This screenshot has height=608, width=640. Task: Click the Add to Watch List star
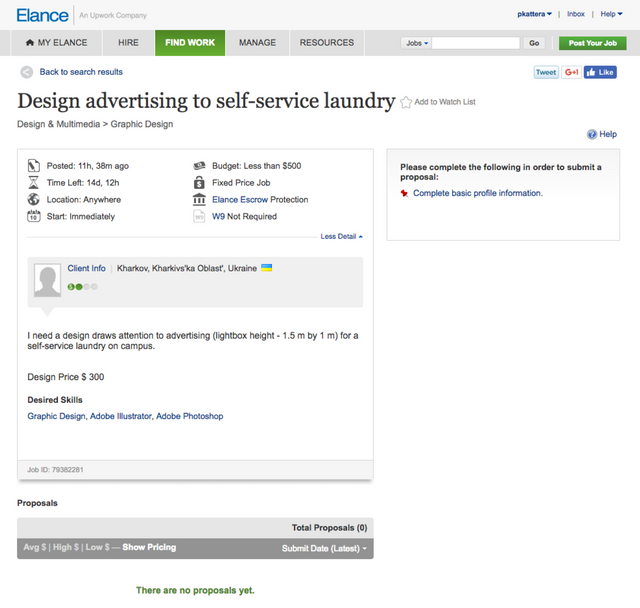tap(406, 102)
